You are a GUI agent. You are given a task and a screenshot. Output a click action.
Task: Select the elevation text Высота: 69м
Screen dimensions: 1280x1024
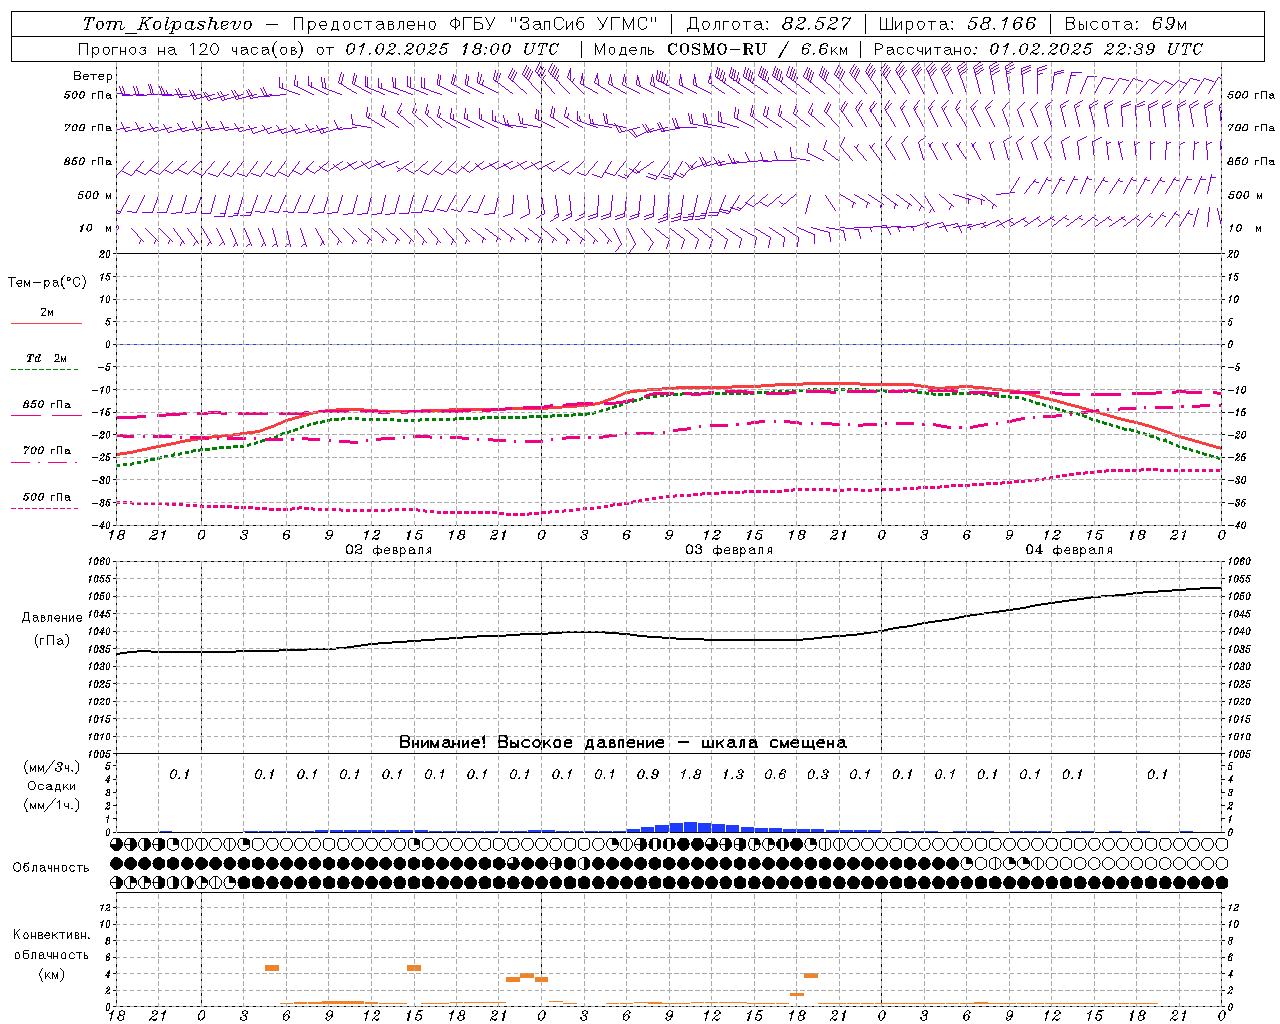1126,24
